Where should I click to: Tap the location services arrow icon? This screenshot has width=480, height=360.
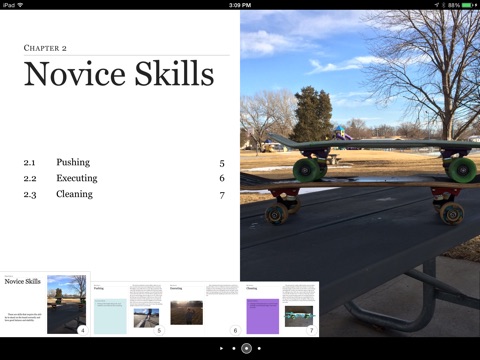point(437,5)
